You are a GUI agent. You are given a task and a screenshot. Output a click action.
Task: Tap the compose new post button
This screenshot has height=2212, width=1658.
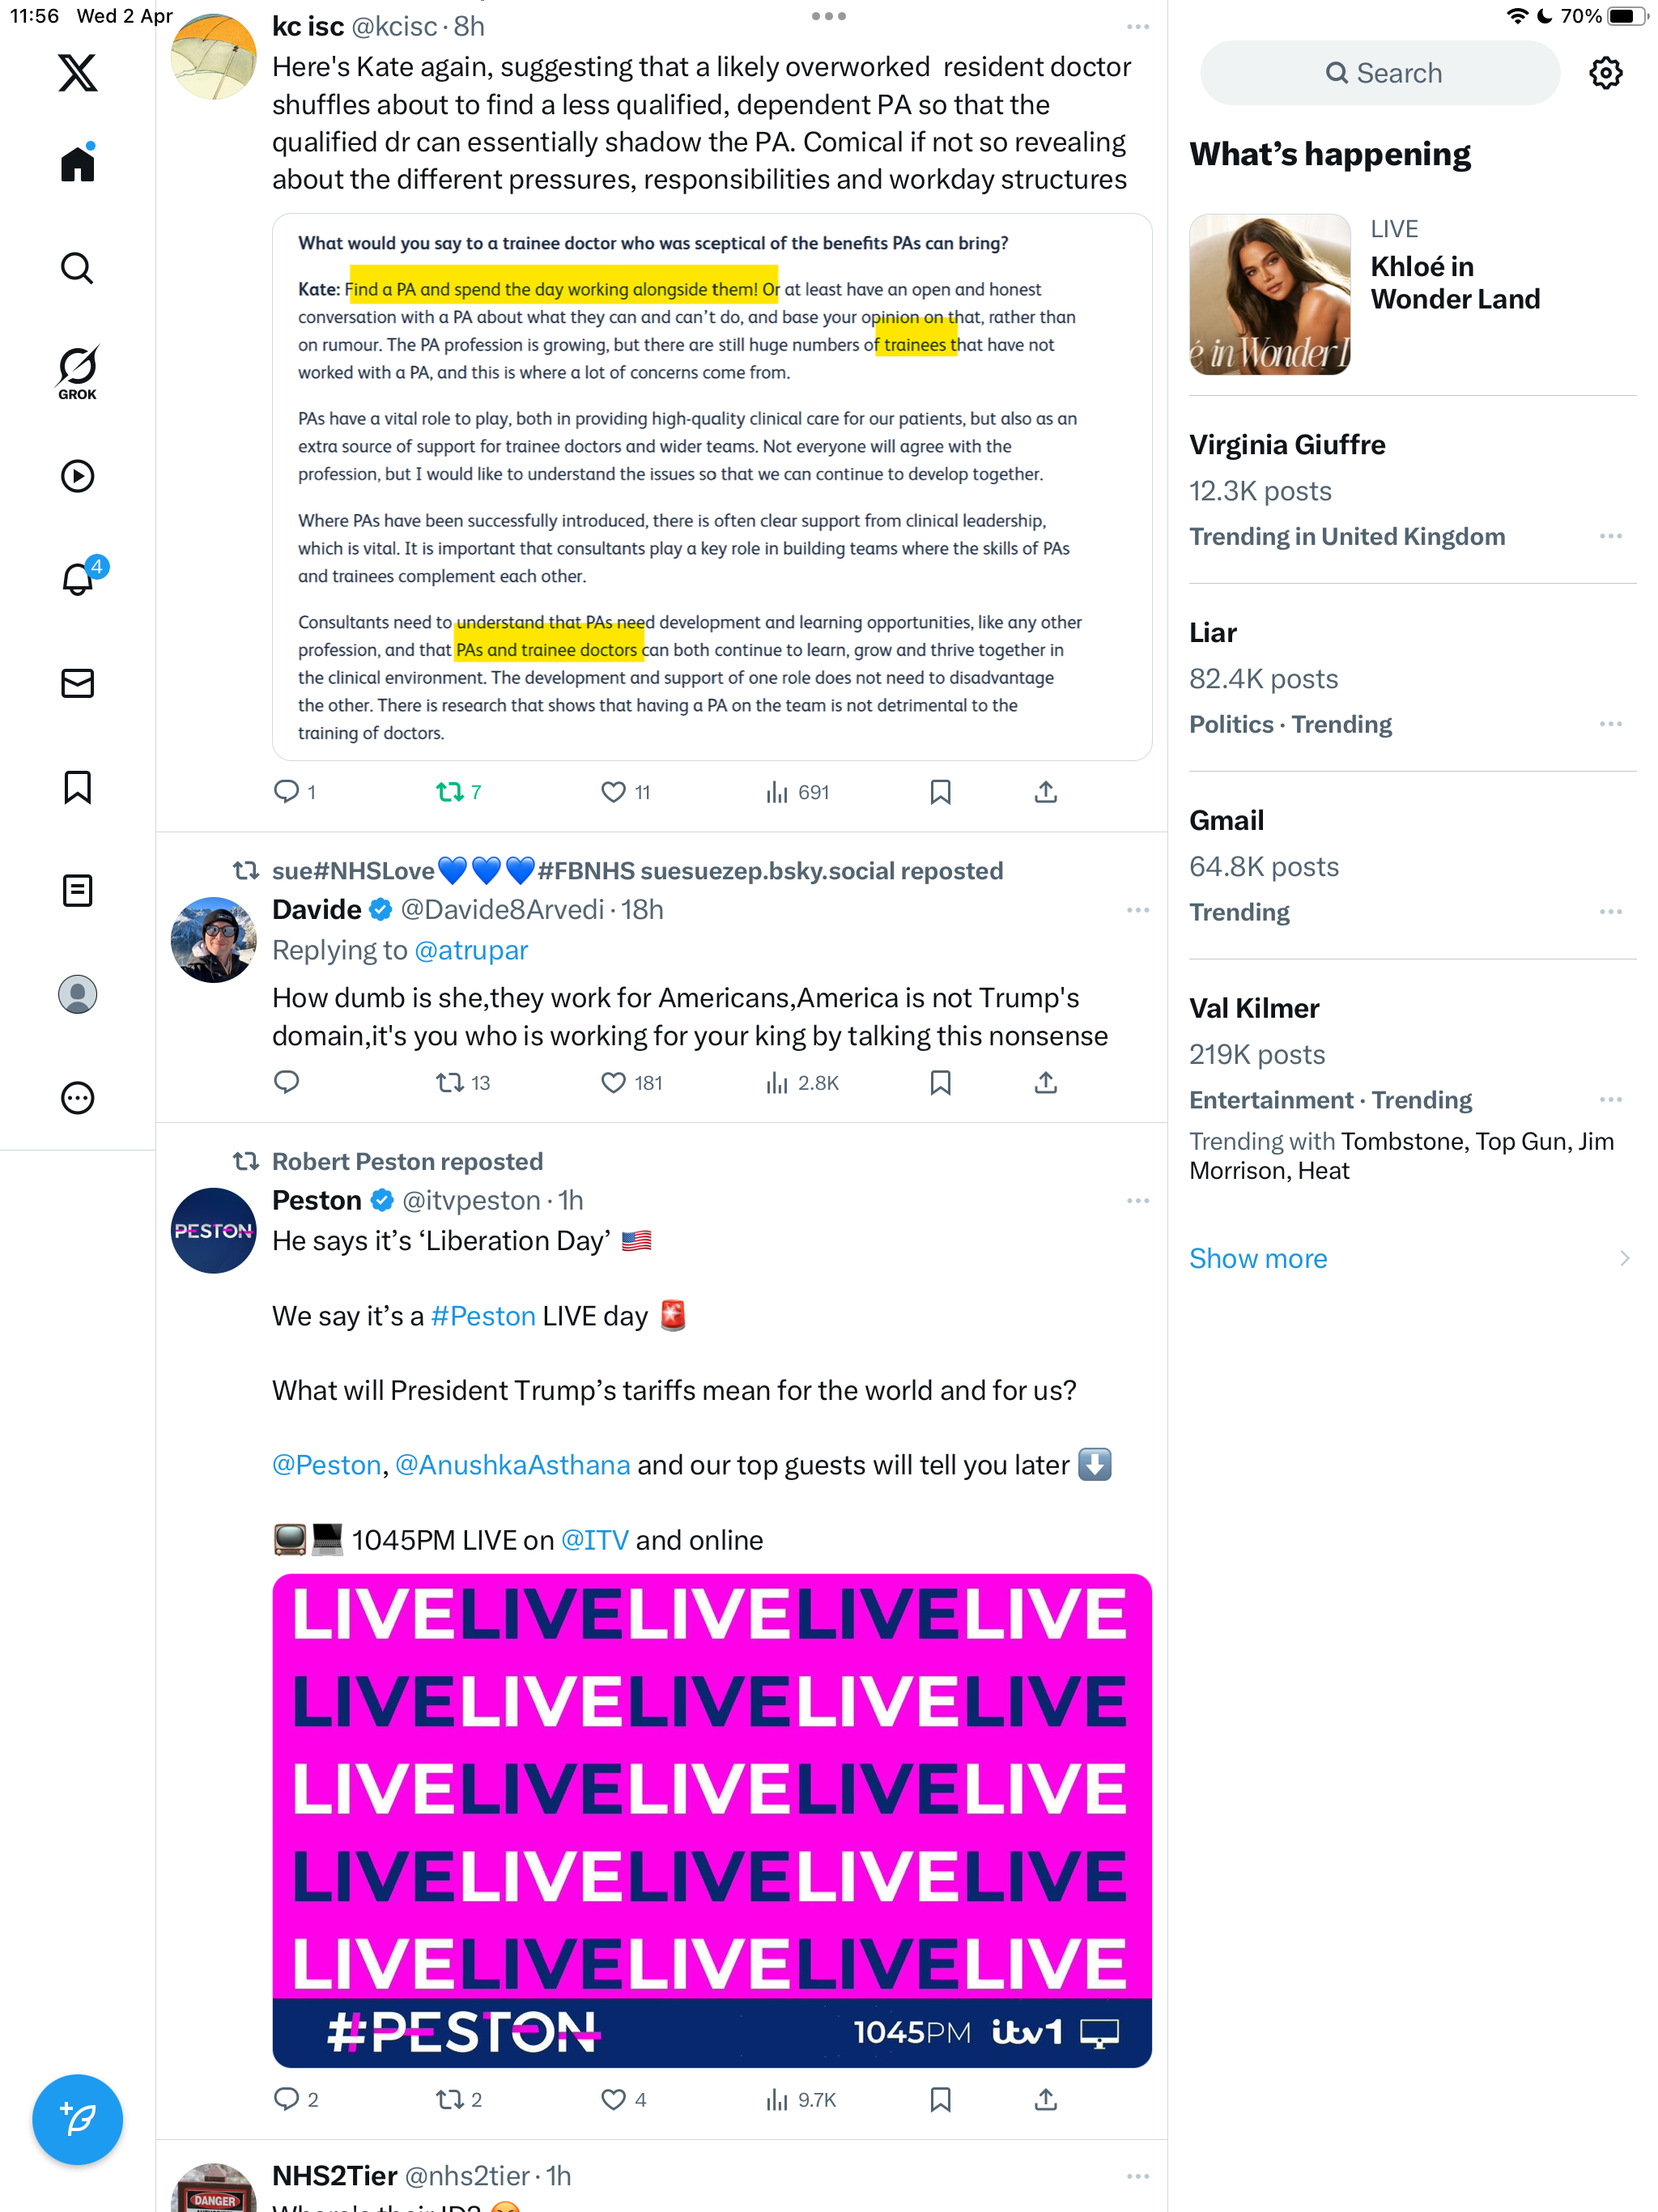pos(77,2118)
